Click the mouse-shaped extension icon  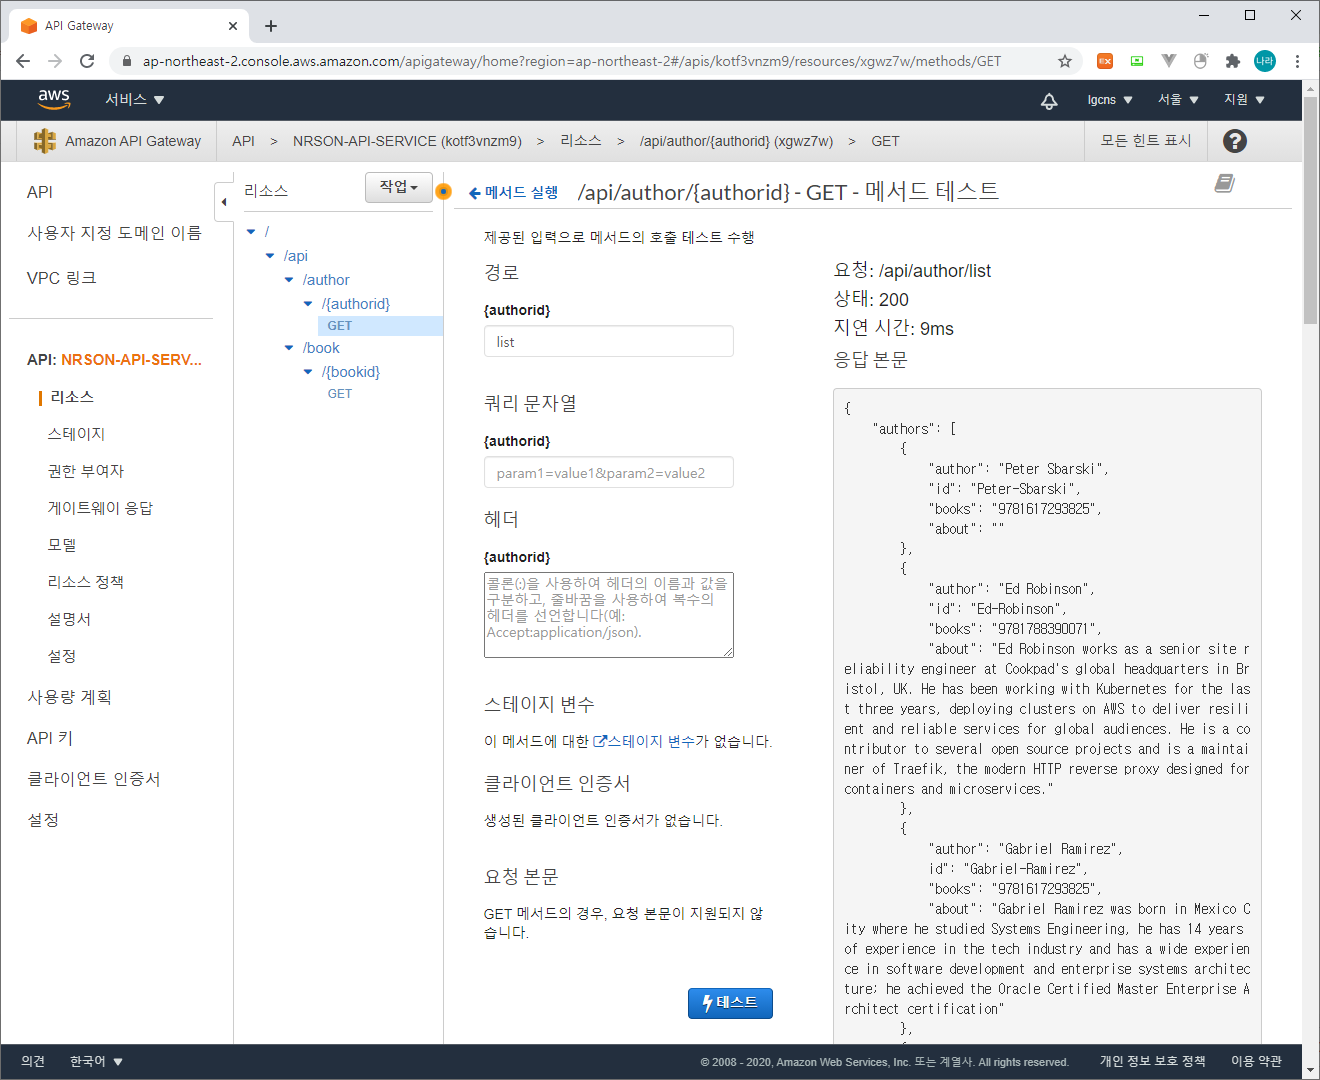tap(1201, 61)
